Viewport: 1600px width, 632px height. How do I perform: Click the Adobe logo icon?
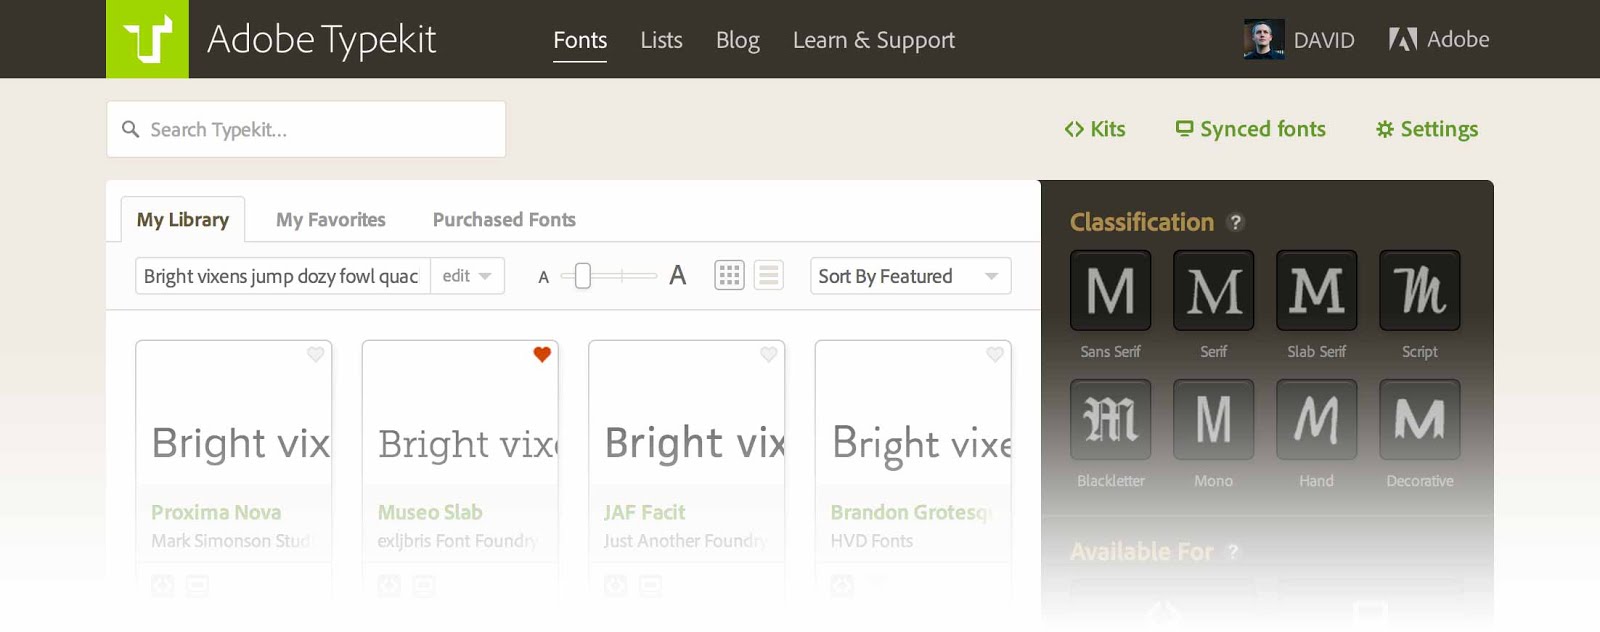click(1402, 39)
